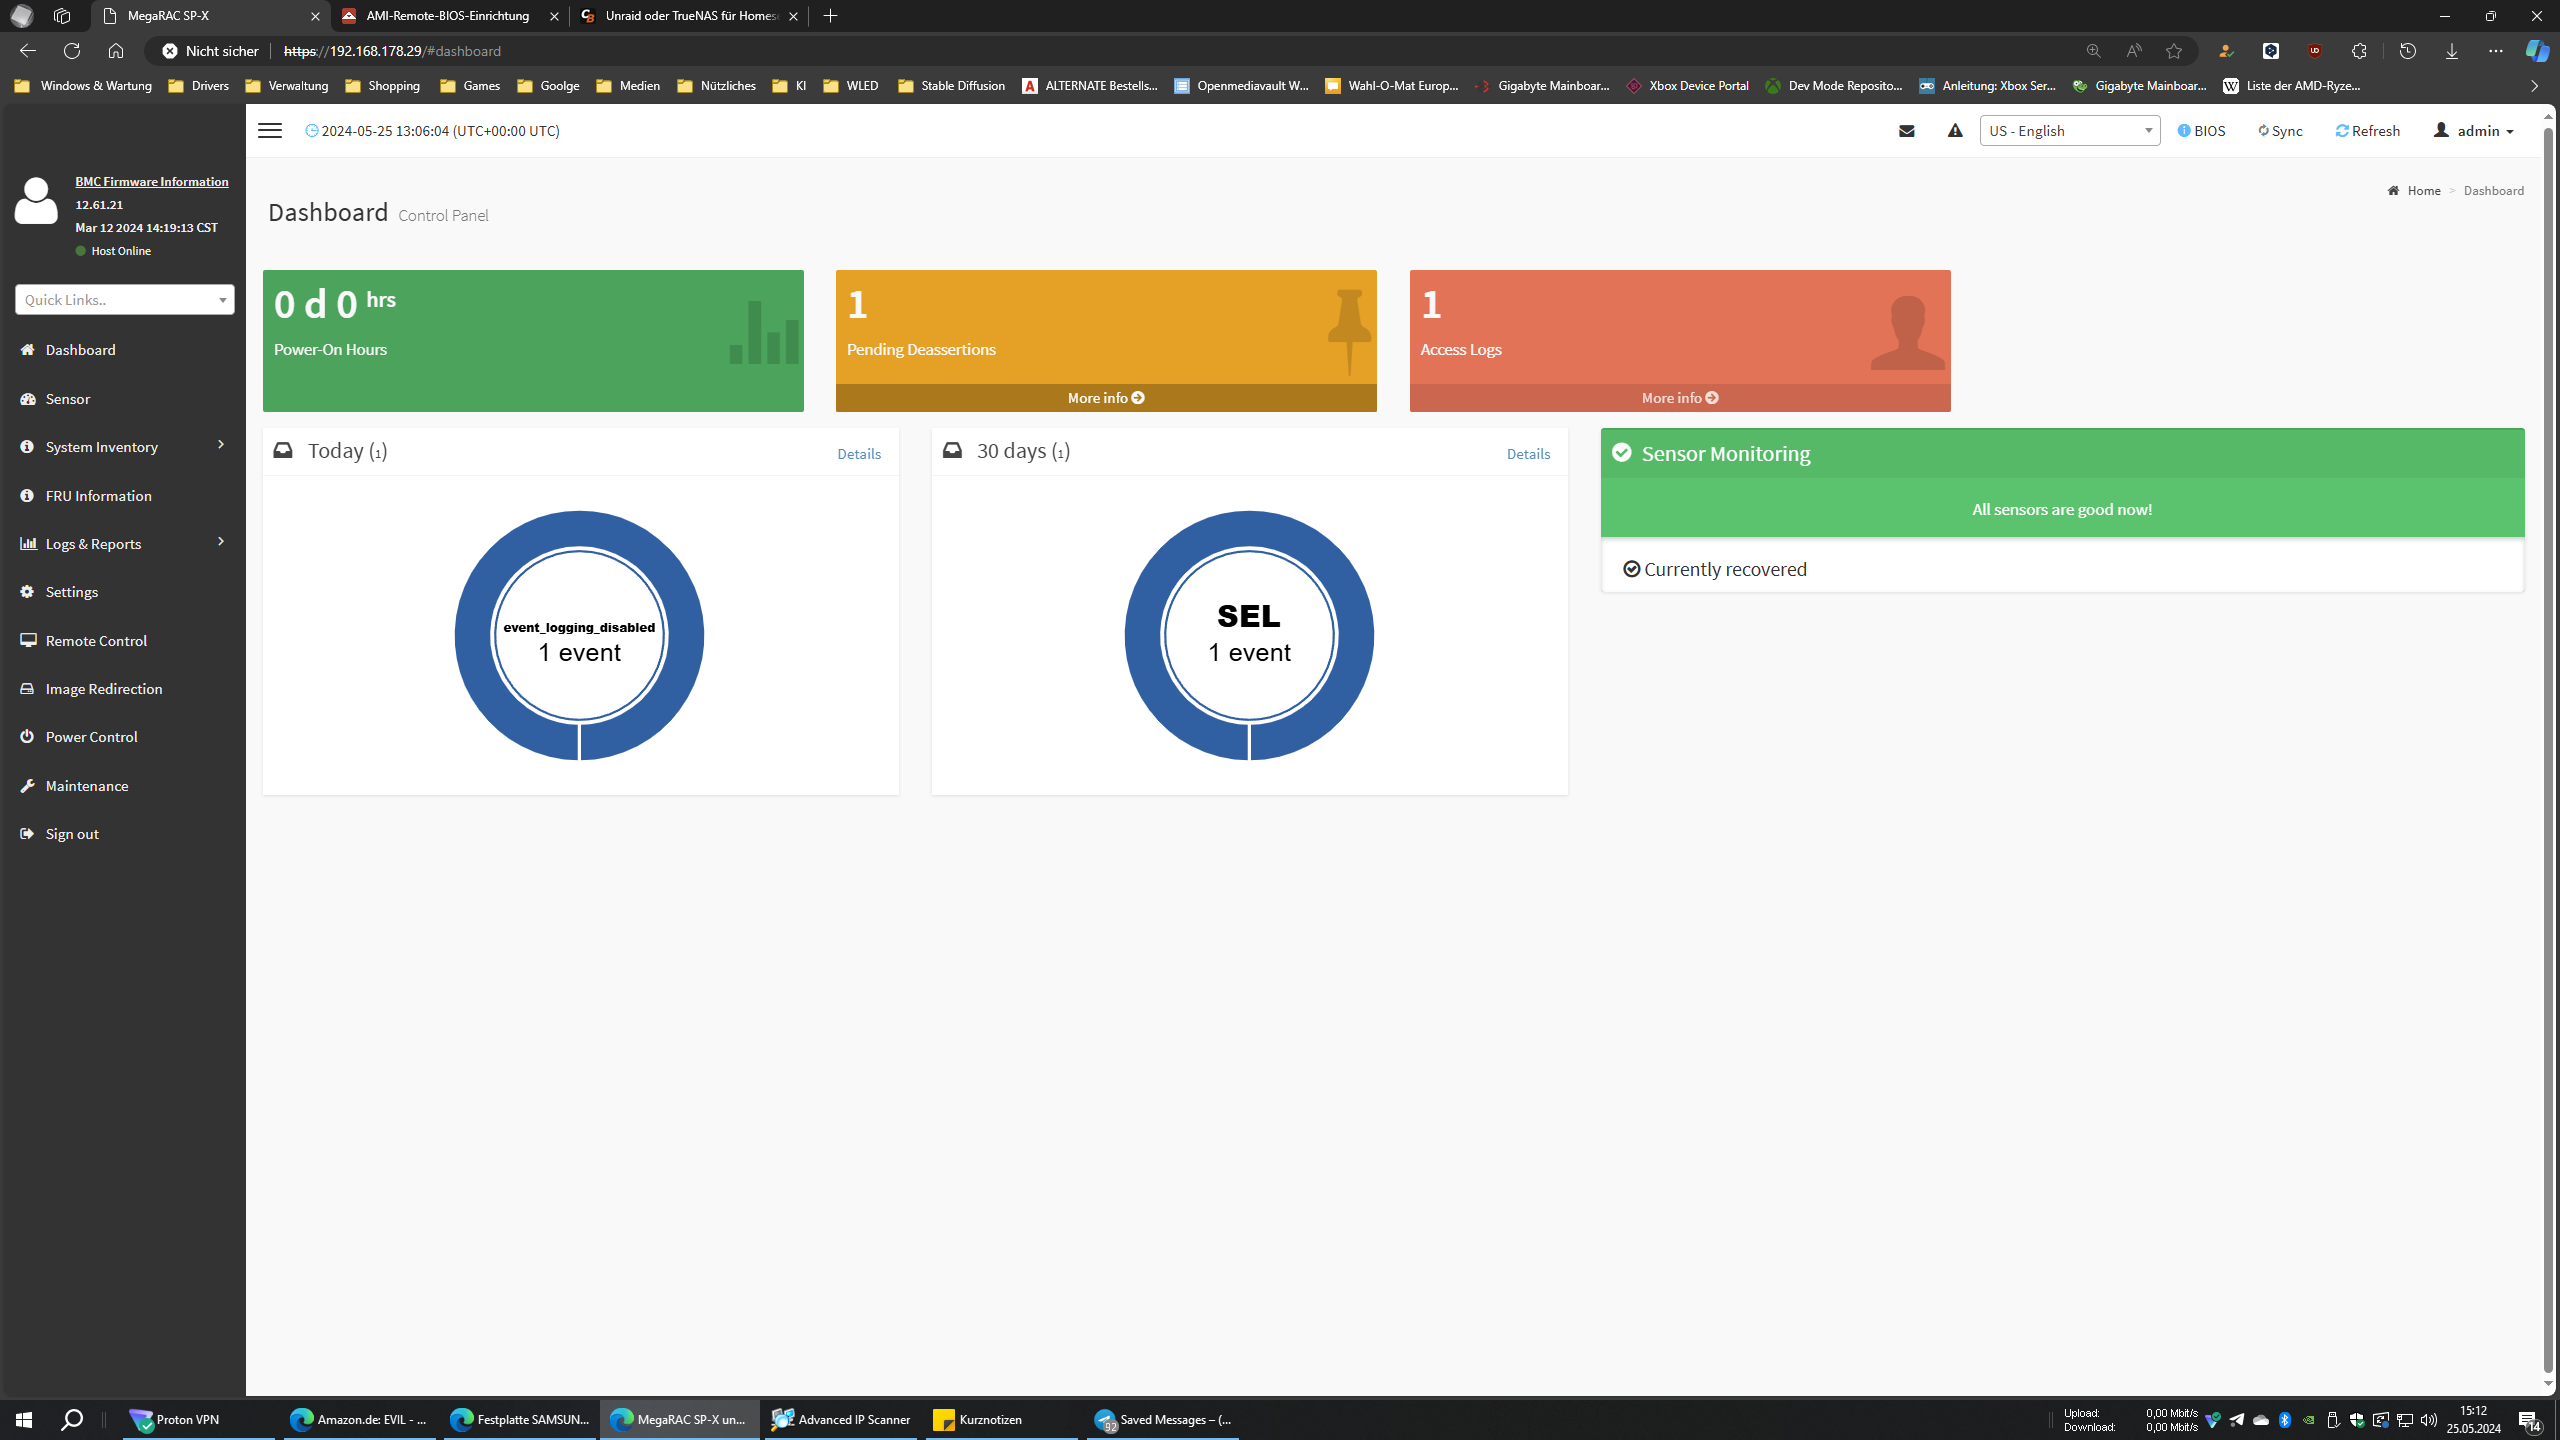The height and width of the screenshot is (1440, 2560).
Task: Click BMC Firmware Information link
Action: click(152, 181)
